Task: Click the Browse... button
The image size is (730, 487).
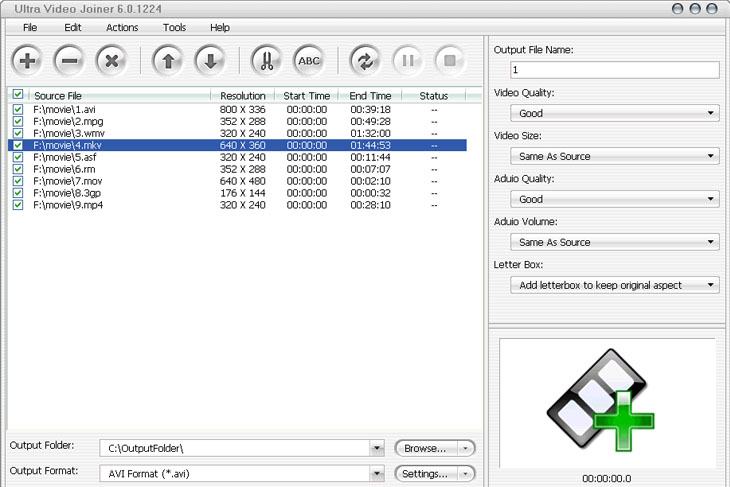Action: coord(426,448)
